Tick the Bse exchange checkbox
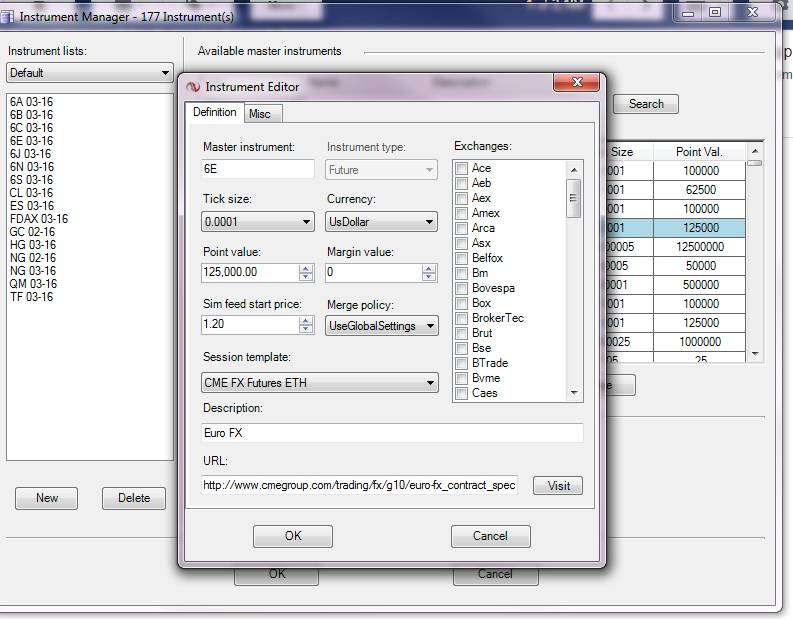This screenshot has height=619, width=793. click(x=461, y=348)
